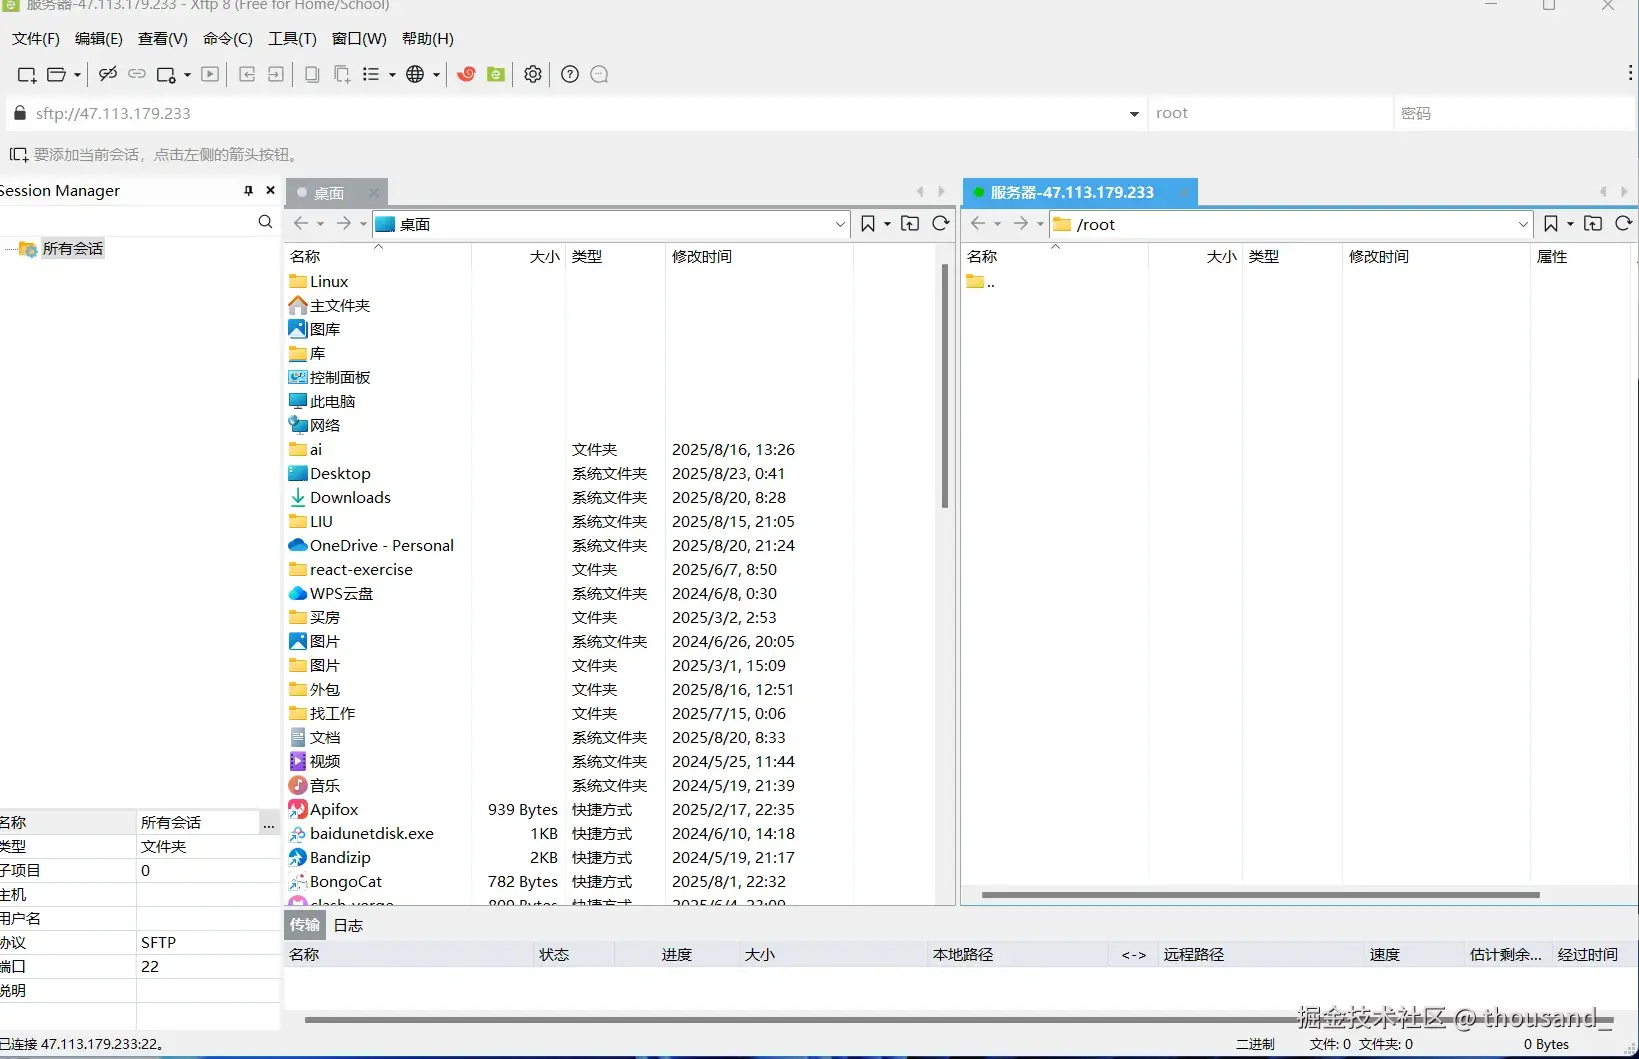
Task: Switch to the 传输 transfer tab
Action: (305, 925)
